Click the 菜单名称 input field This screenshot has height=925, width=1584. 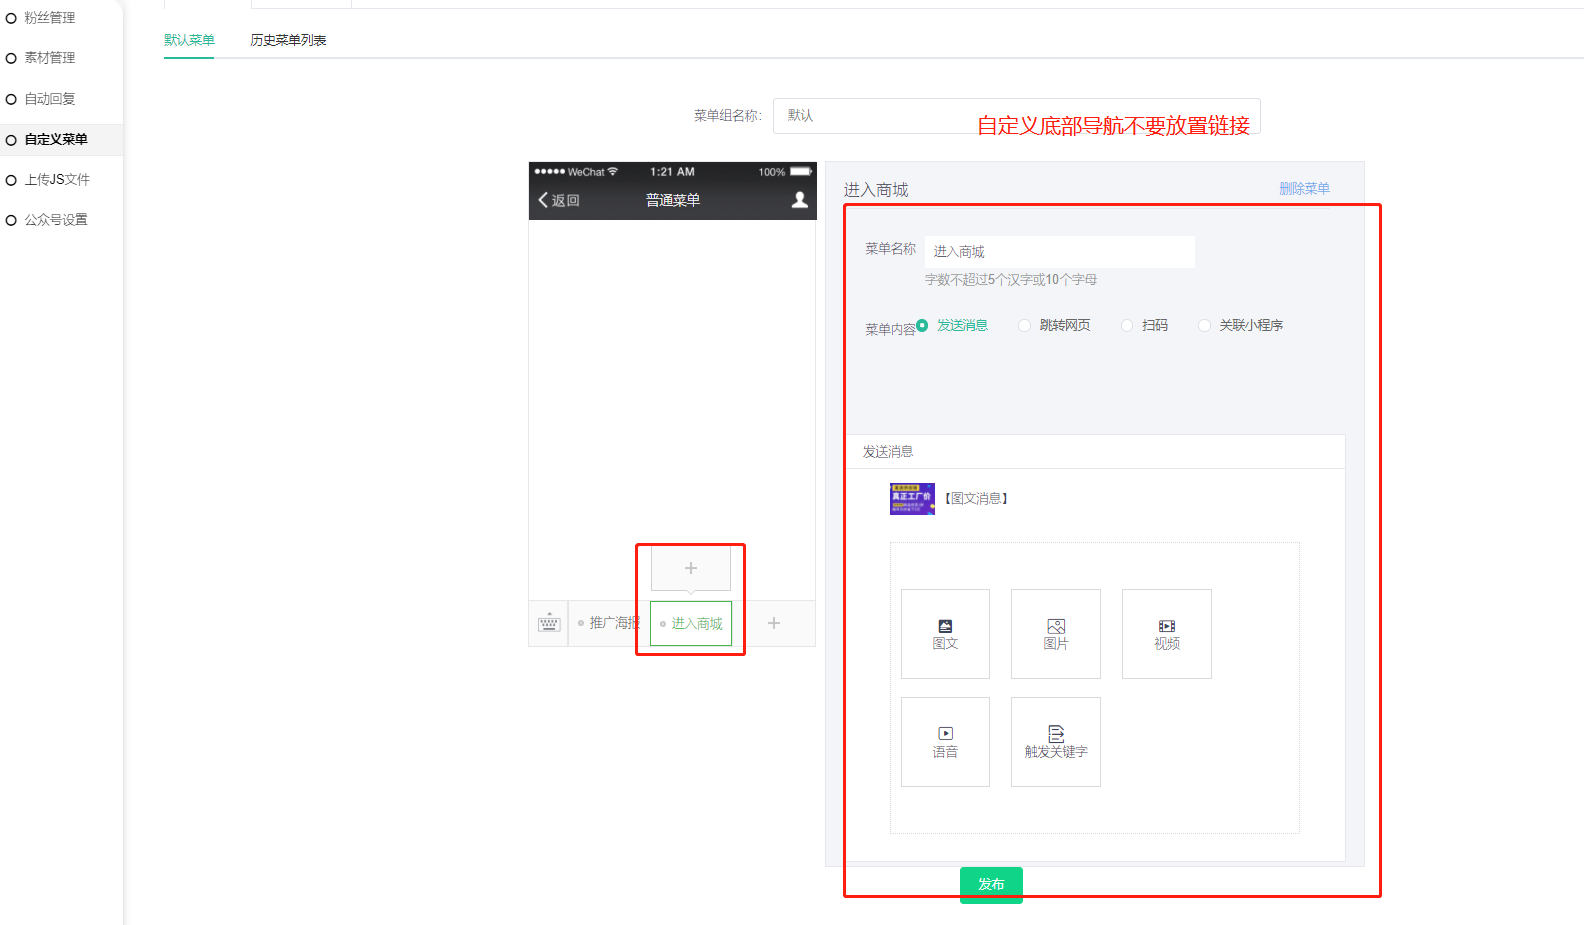[x=1059, y=252]
